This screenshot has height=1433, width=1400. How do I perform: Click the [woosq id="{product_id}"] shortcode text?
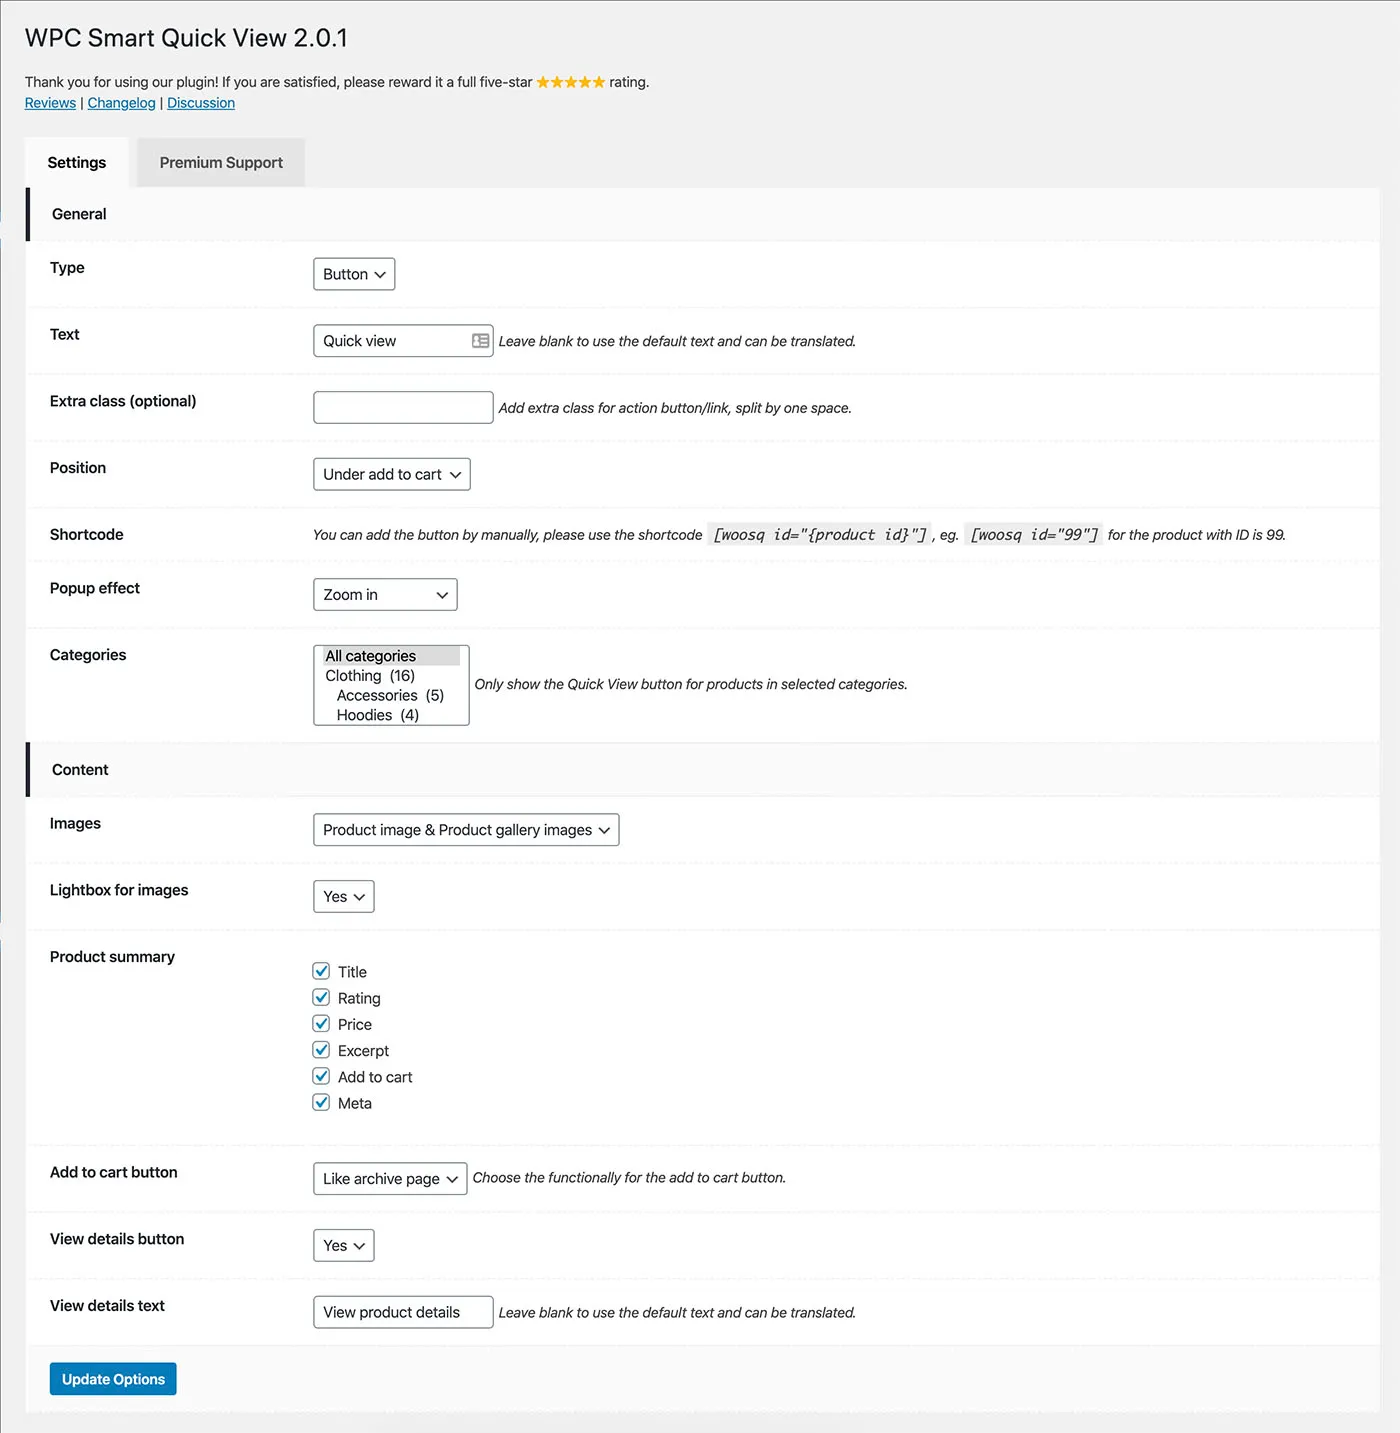820,535
